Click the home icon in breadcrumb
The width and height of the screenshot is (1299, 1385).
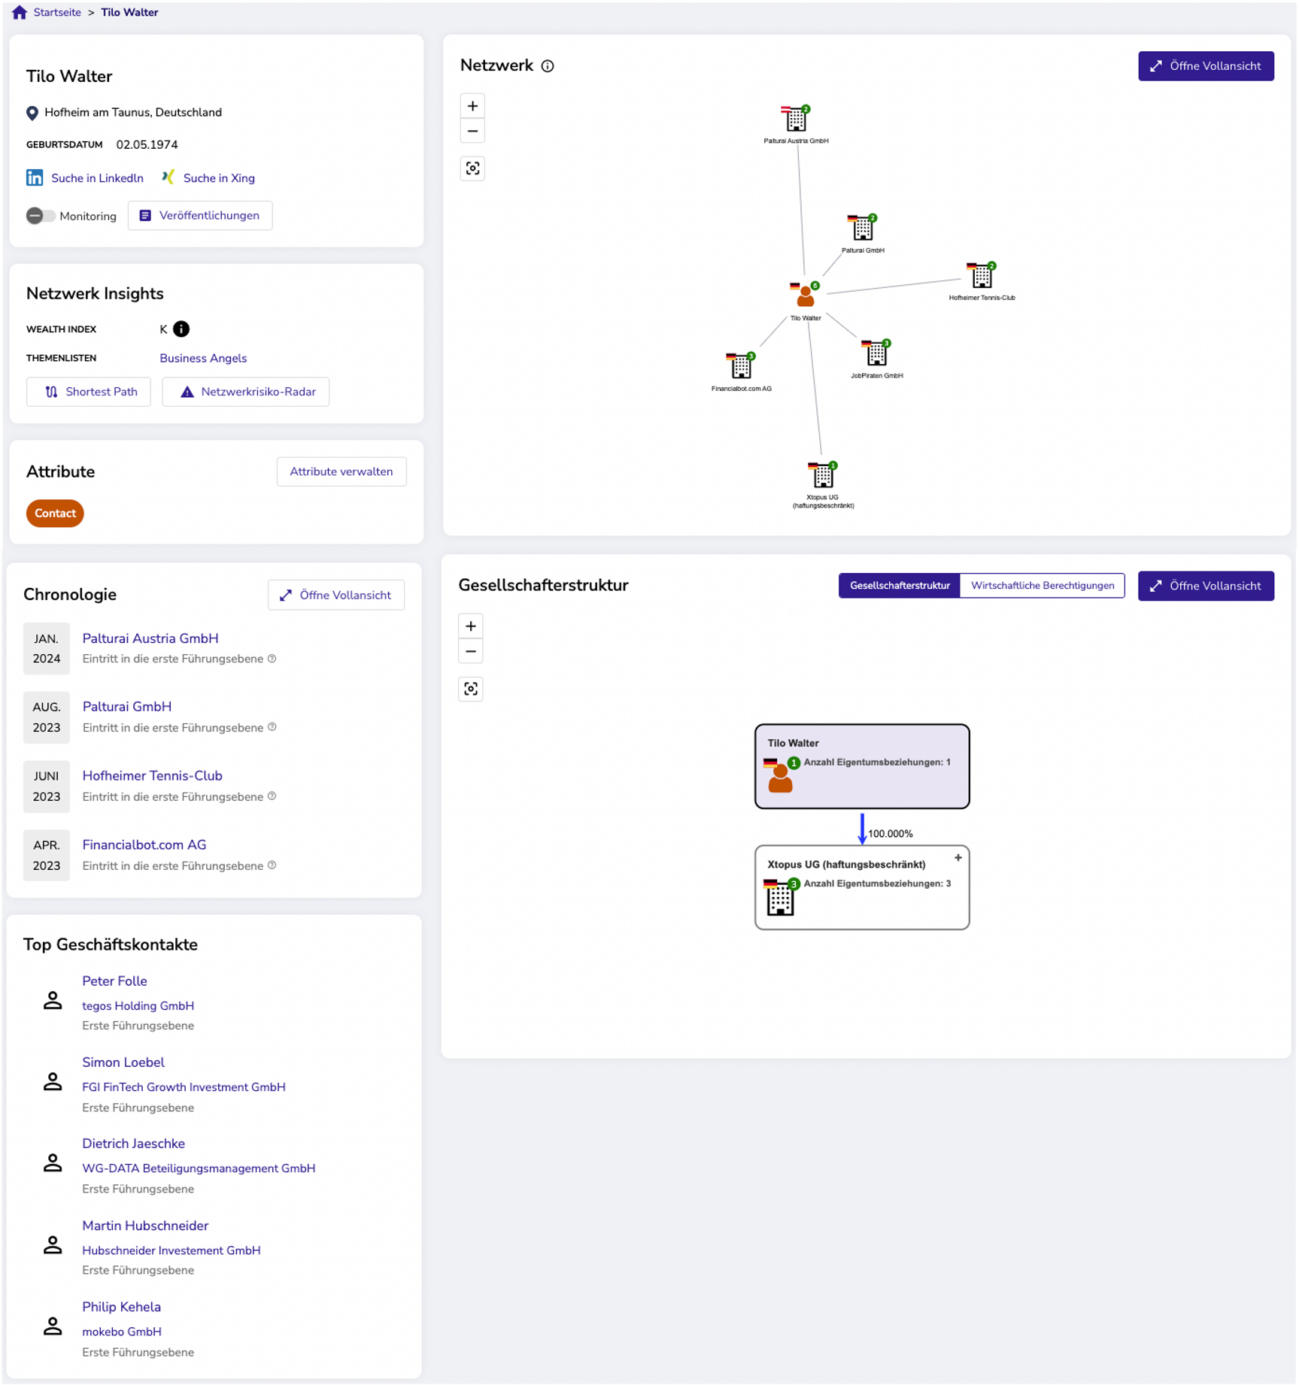pyautogui.click(x=19, y=13)
